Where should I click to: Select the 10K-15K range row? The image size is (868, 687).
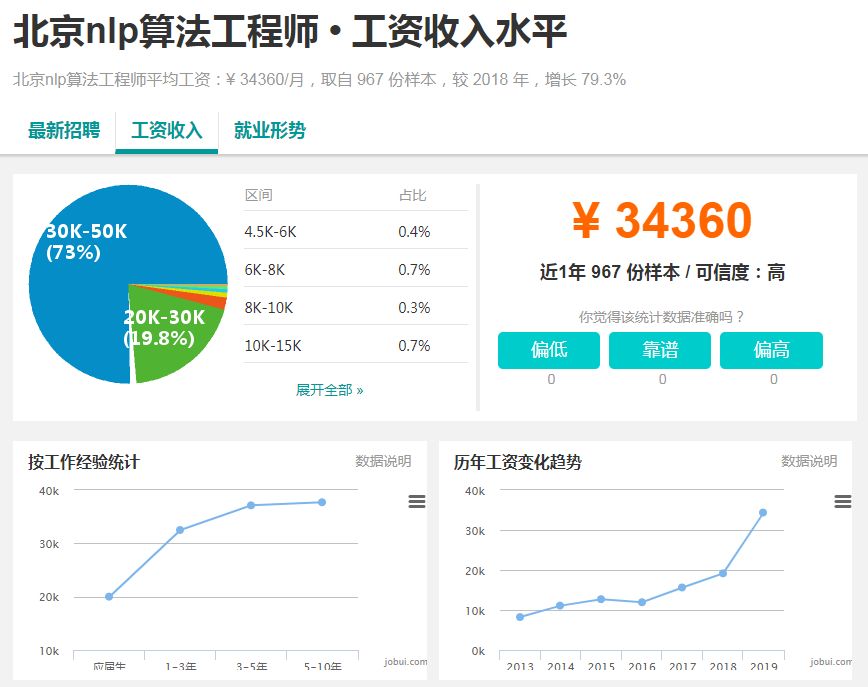[x=356, y=345]
